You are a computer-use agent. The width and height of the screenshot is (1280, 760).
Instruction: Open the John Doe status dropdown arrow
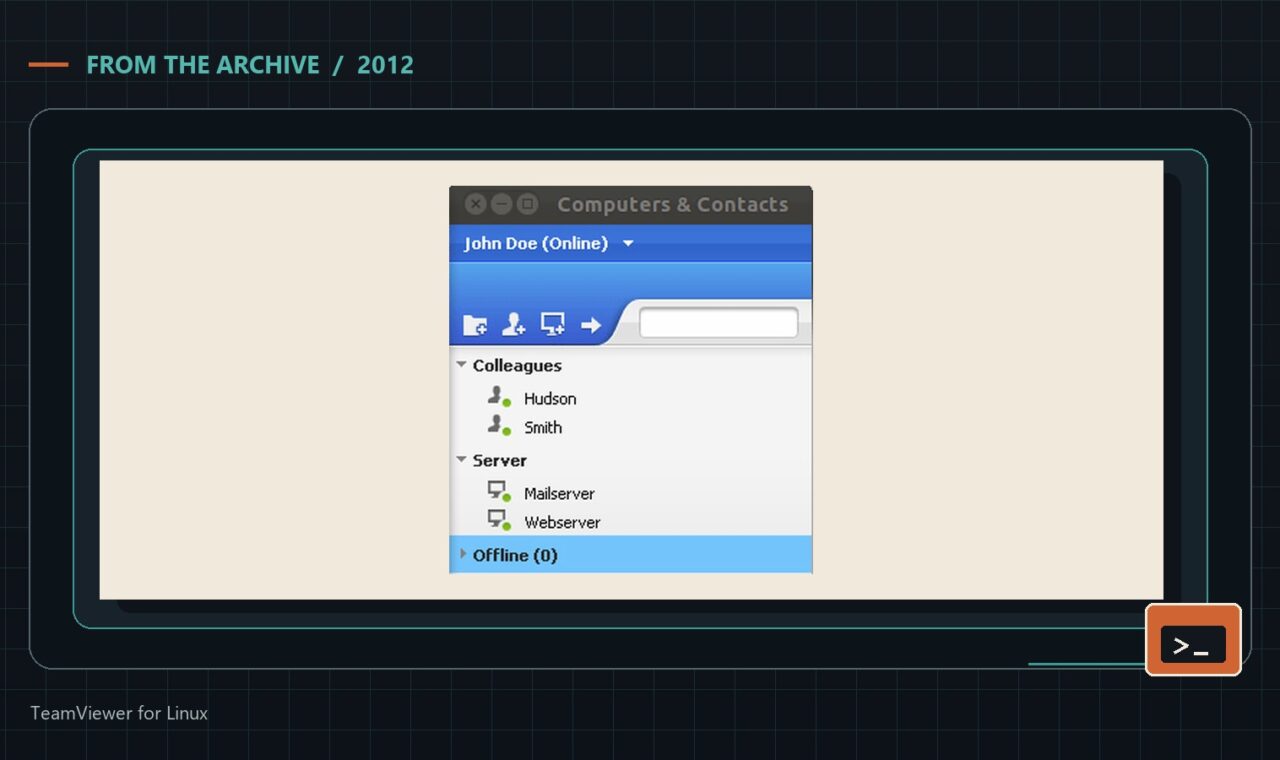click(628, 243)
